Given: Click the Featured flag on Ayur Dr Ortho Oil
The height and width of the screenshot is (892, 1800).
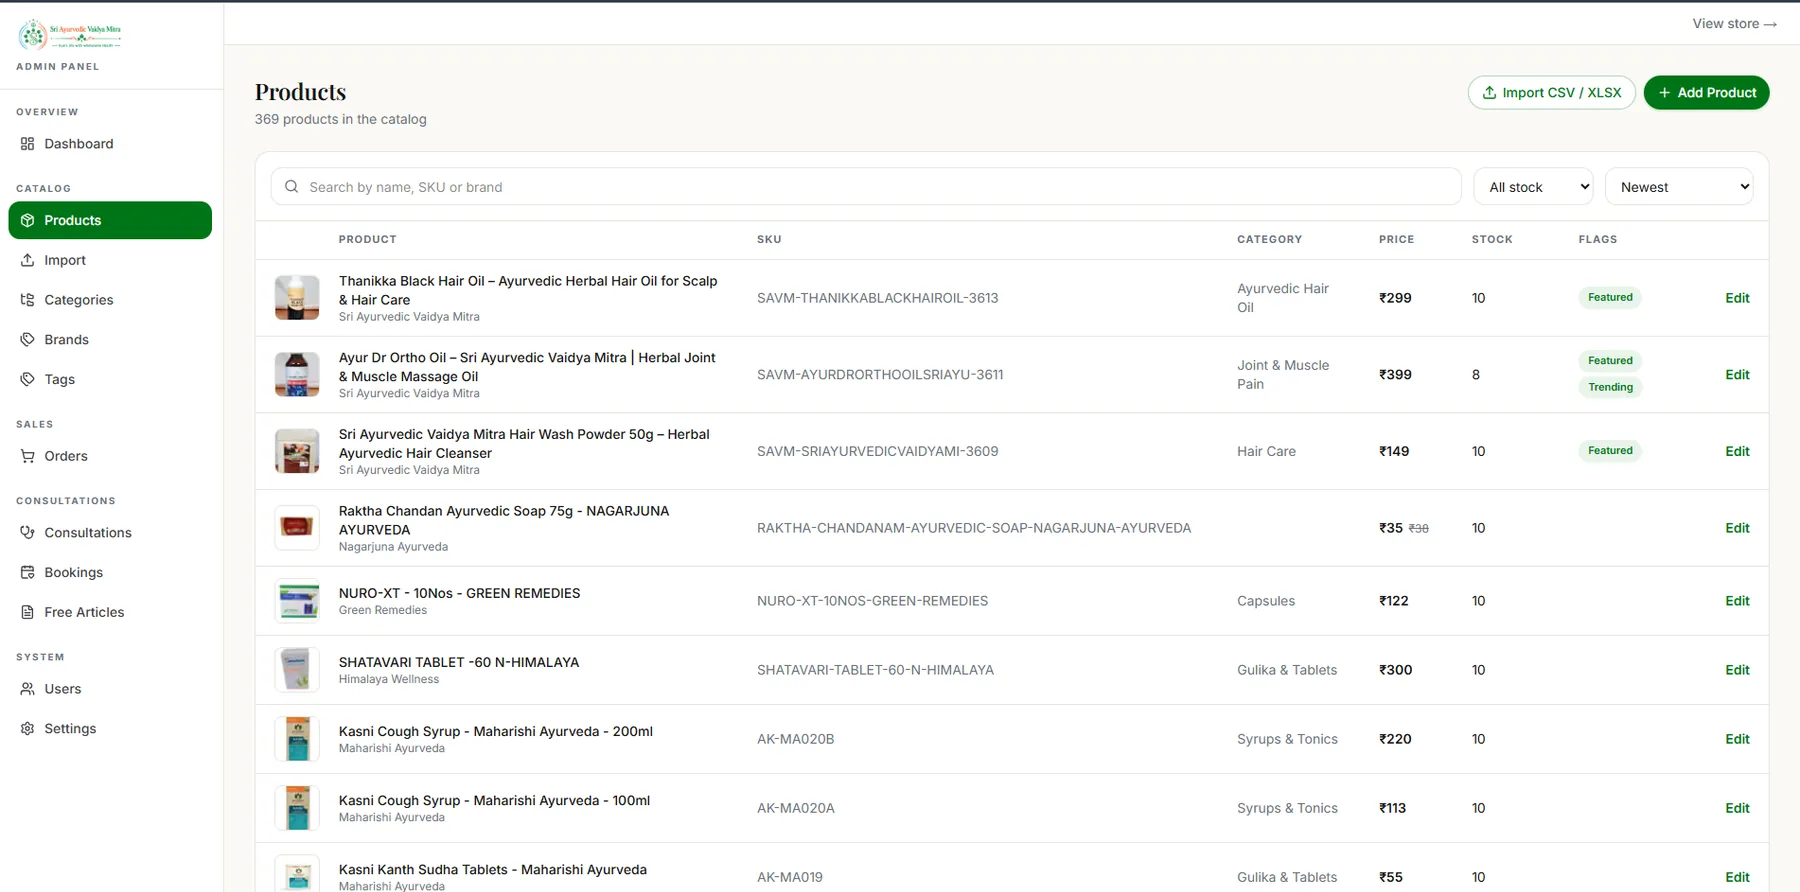Looking at the screenshot, I should 1610,361.
